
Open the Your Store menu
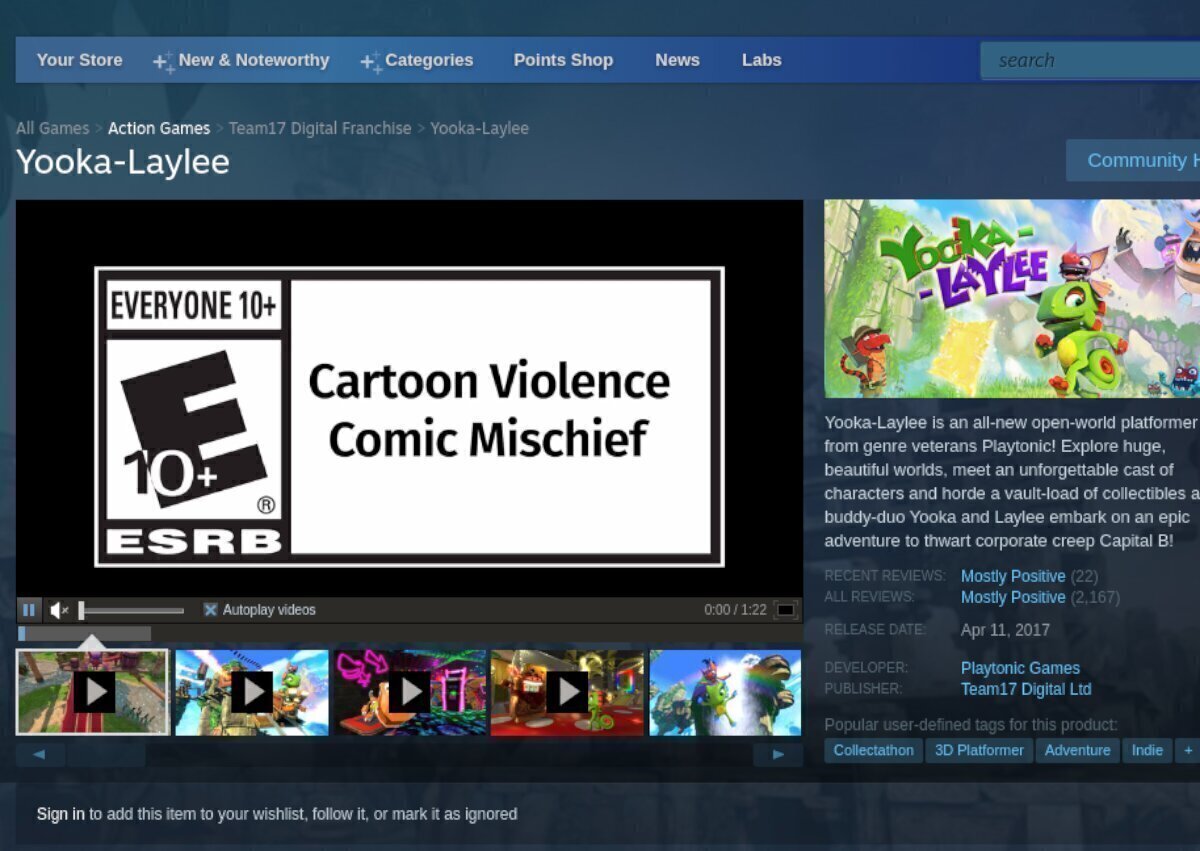79,60
